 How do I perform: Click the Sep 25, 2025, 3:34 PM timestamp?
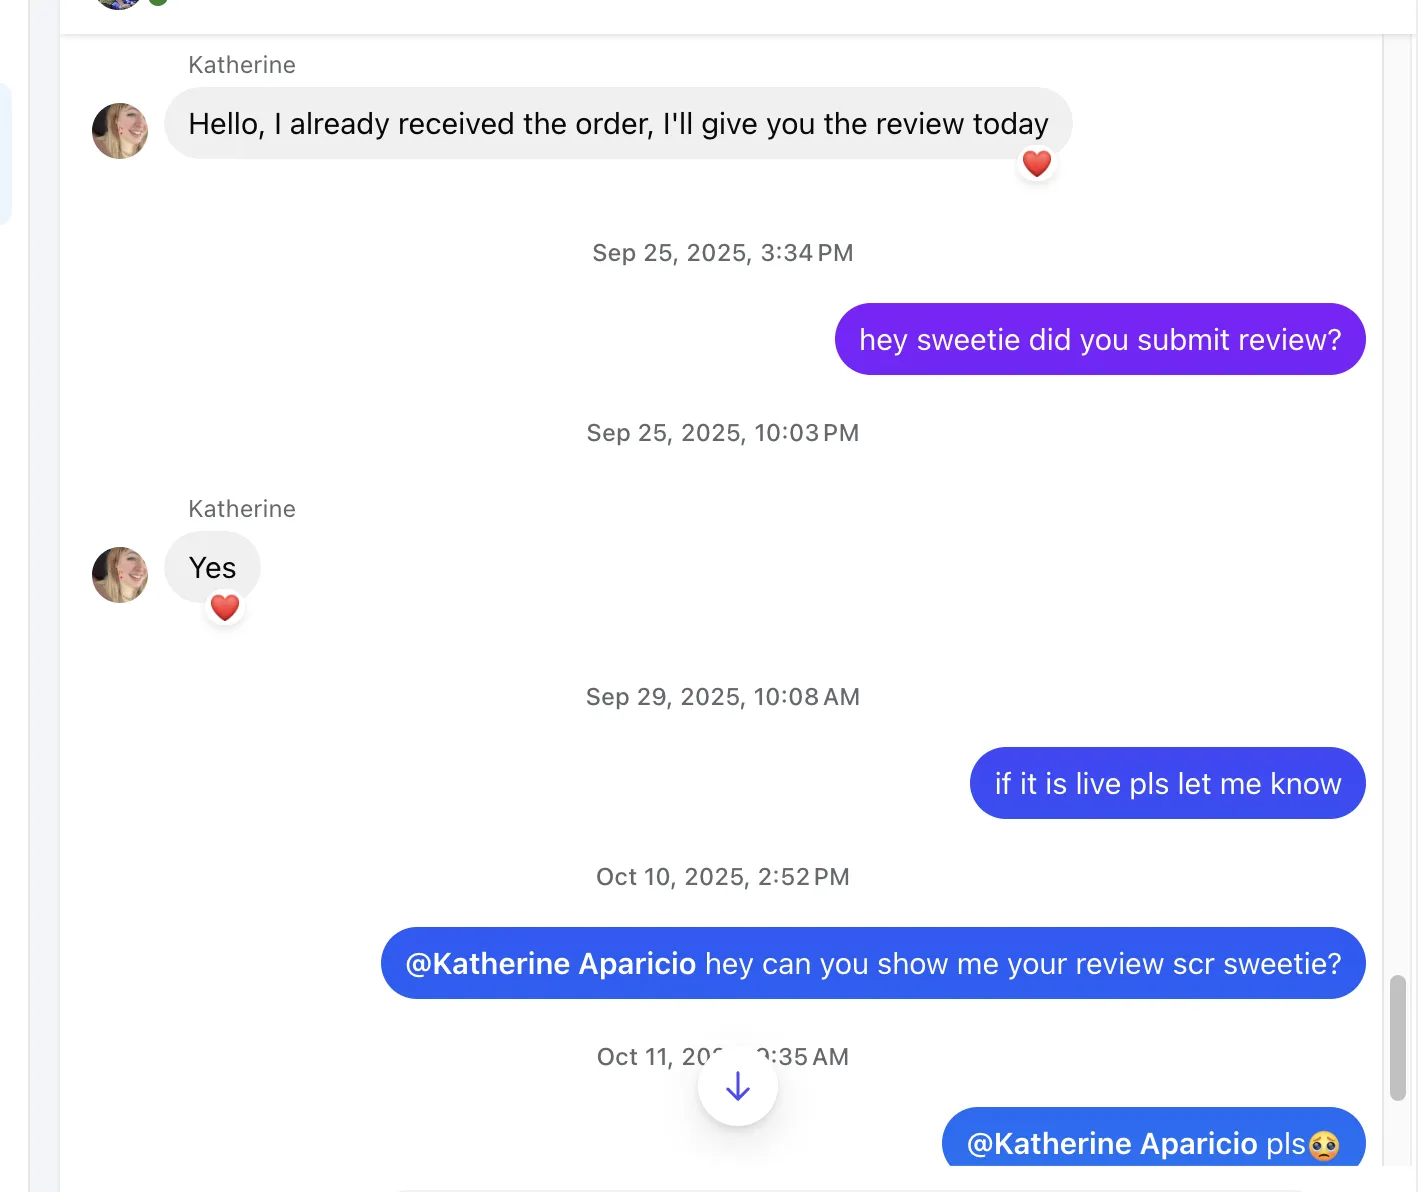coord(722,253)
